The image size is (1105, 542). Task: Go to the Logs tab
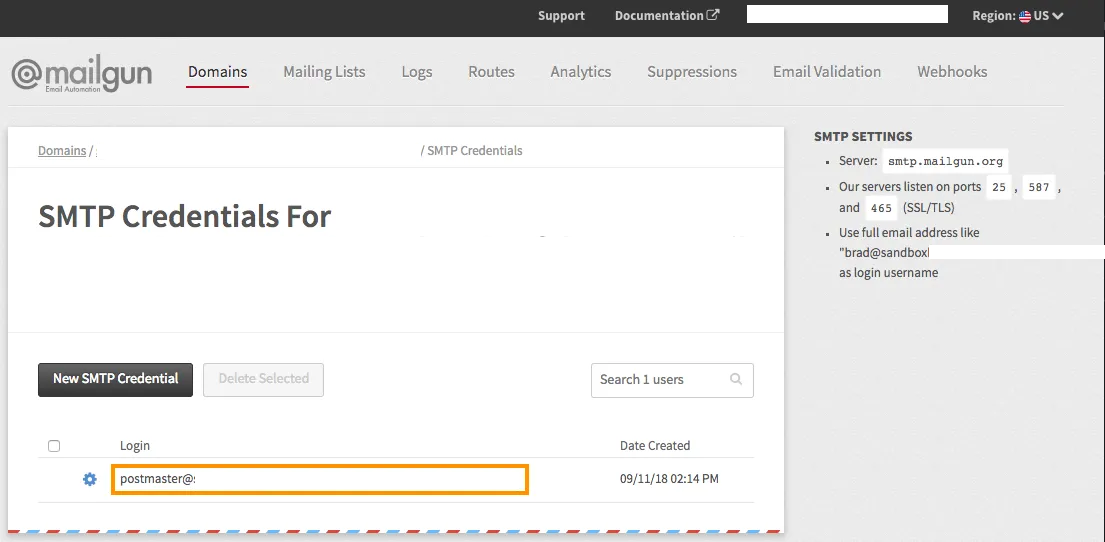pos(417,72)
